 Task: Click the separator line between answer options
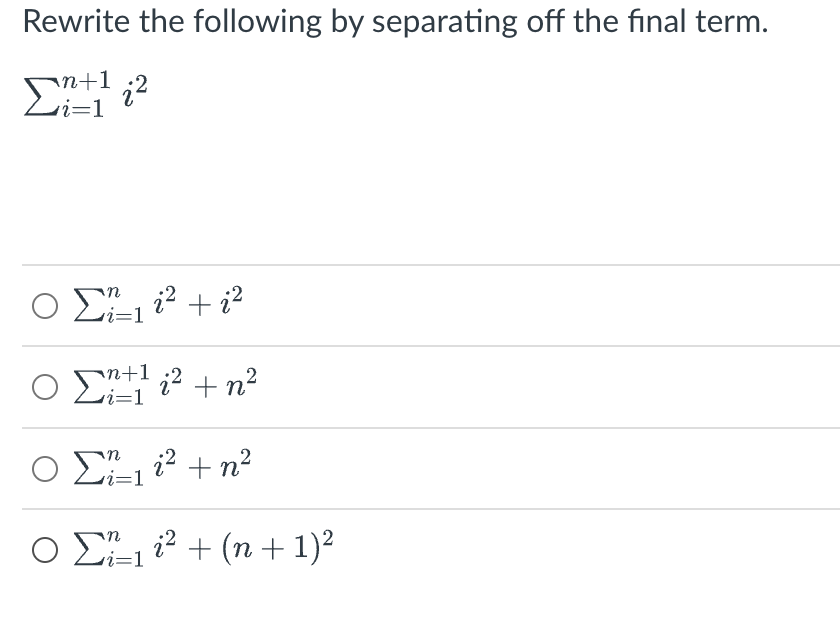tap(420, 346)
